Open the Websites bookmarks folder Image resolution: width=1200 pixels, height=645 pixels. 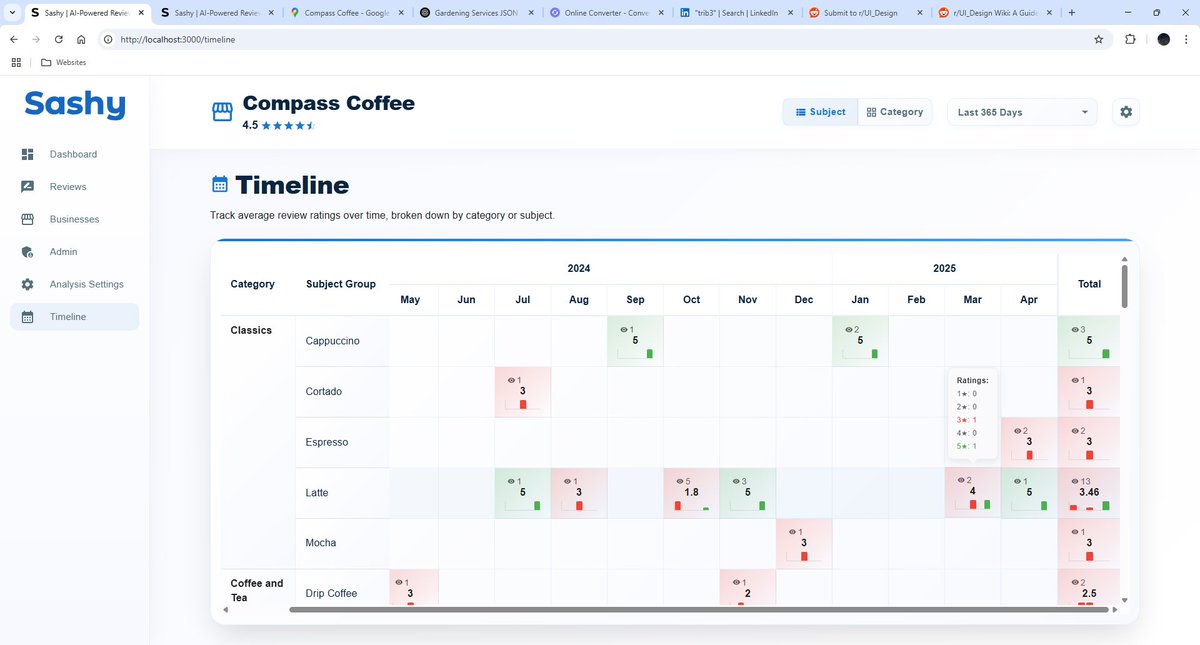click(x=64, y=62)
